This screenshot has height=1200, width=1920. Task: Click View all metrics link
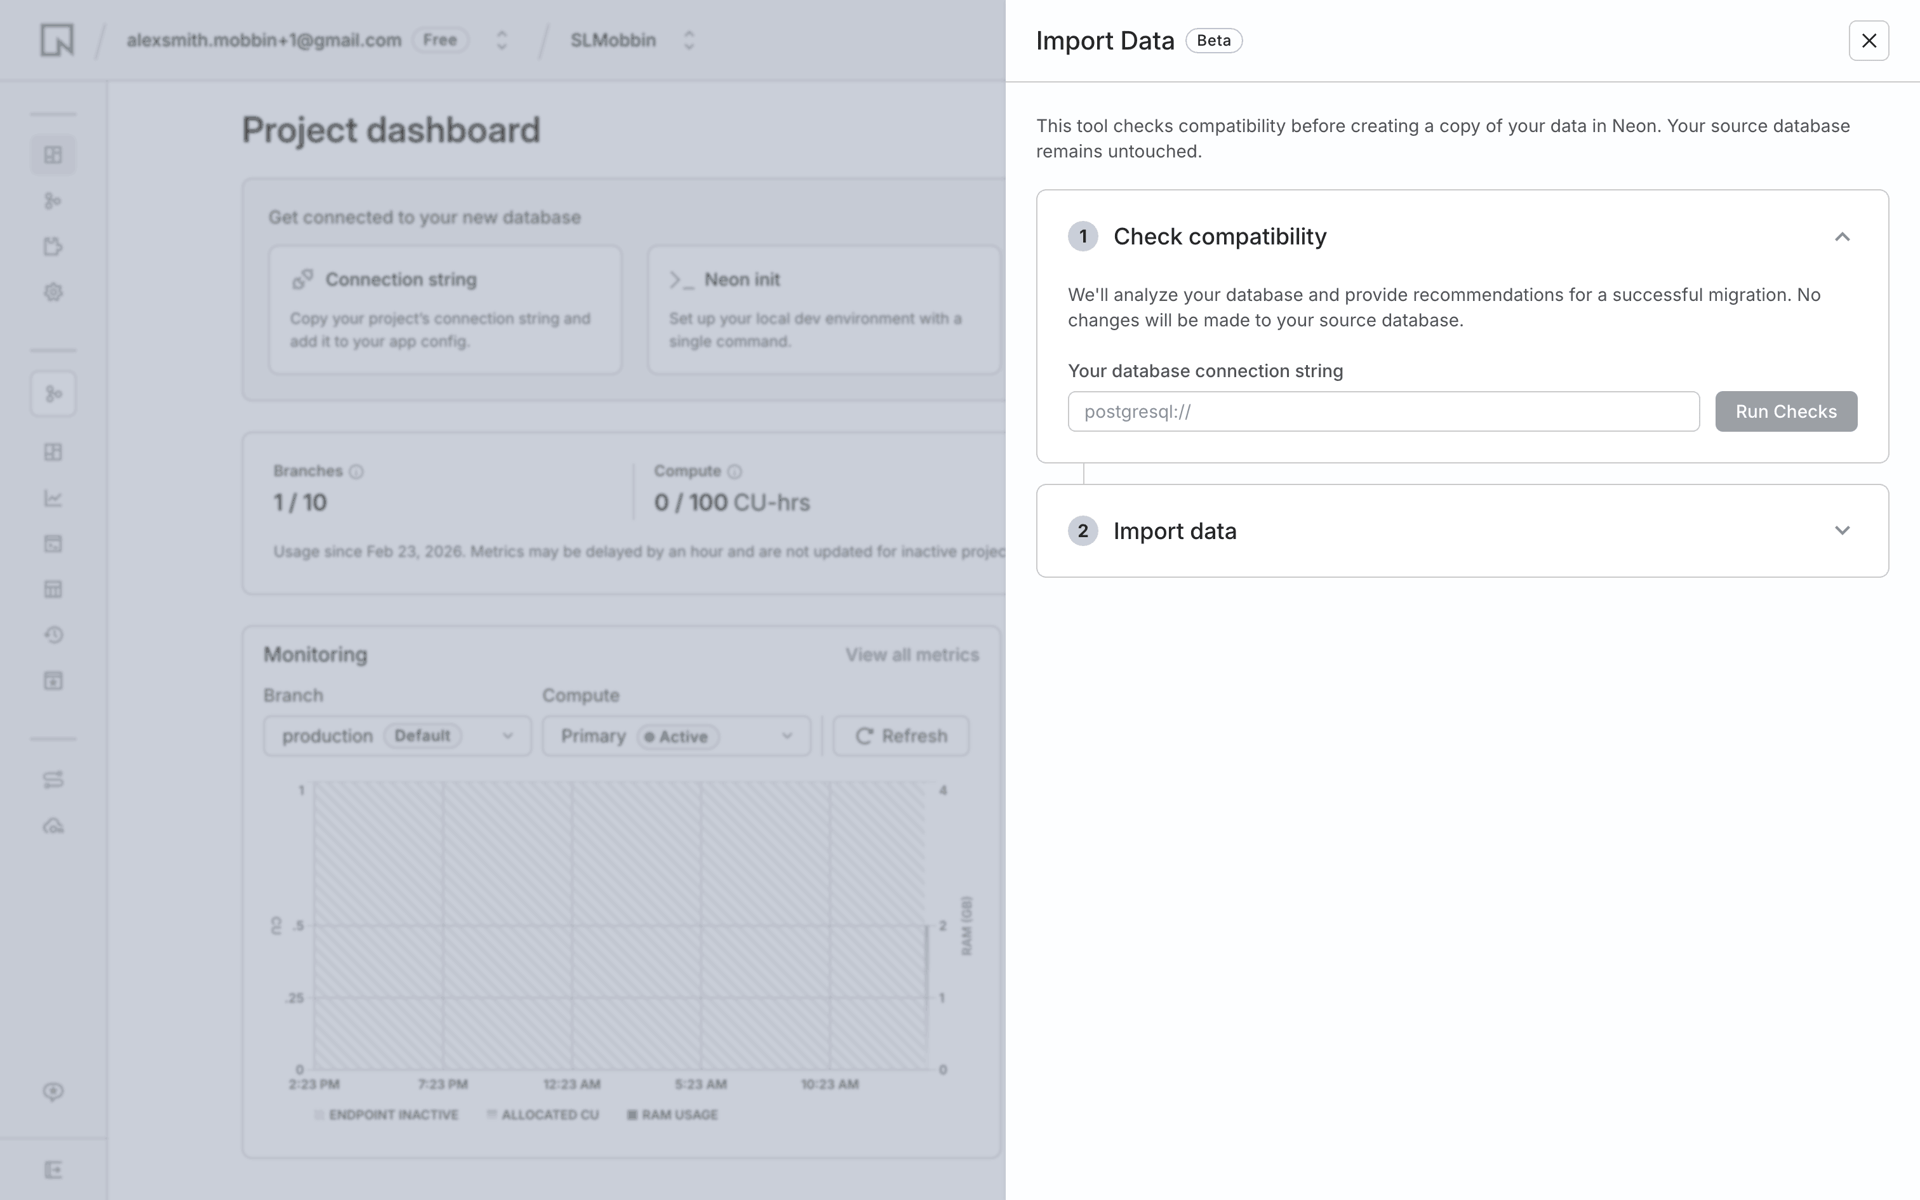pyautogui.click(x=912, y=655)
